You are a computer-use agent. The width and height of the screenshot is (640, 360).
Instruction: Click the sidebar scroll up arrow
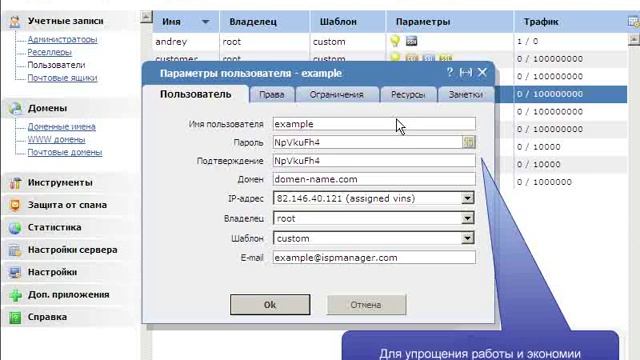pos(146,17)
